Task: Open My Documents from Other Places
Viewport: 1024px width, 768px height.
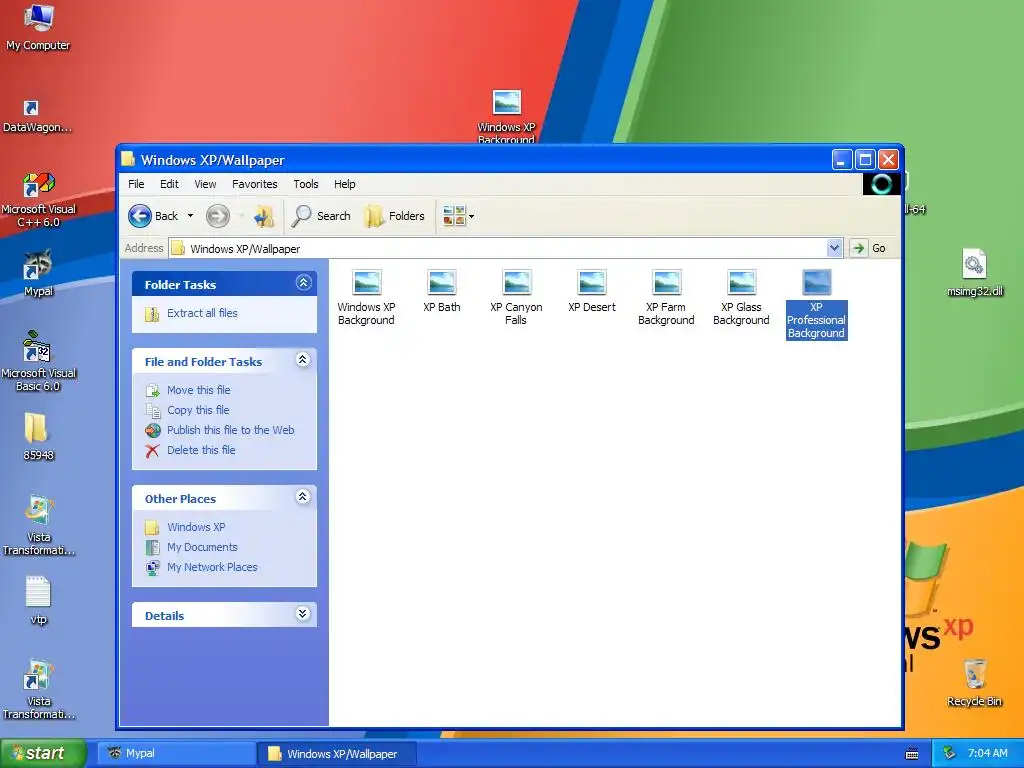Action: click(x=202, y=547)
